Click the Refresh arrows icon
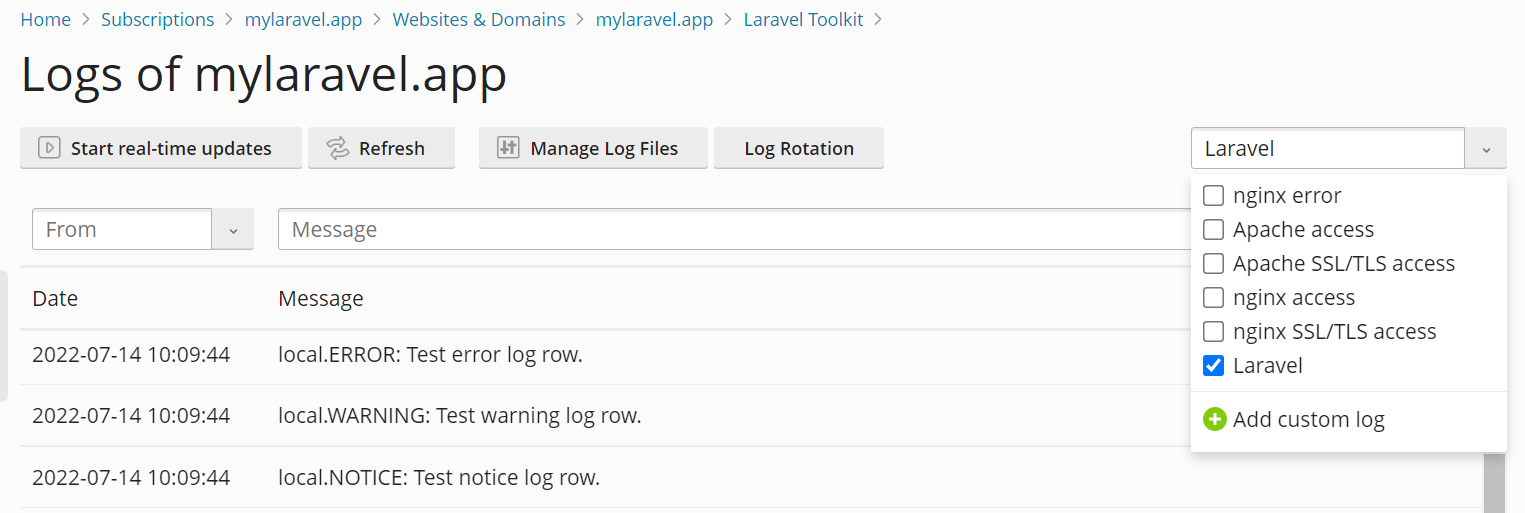The width and height of the screenshot is (1525, 513). click(338, 148)
